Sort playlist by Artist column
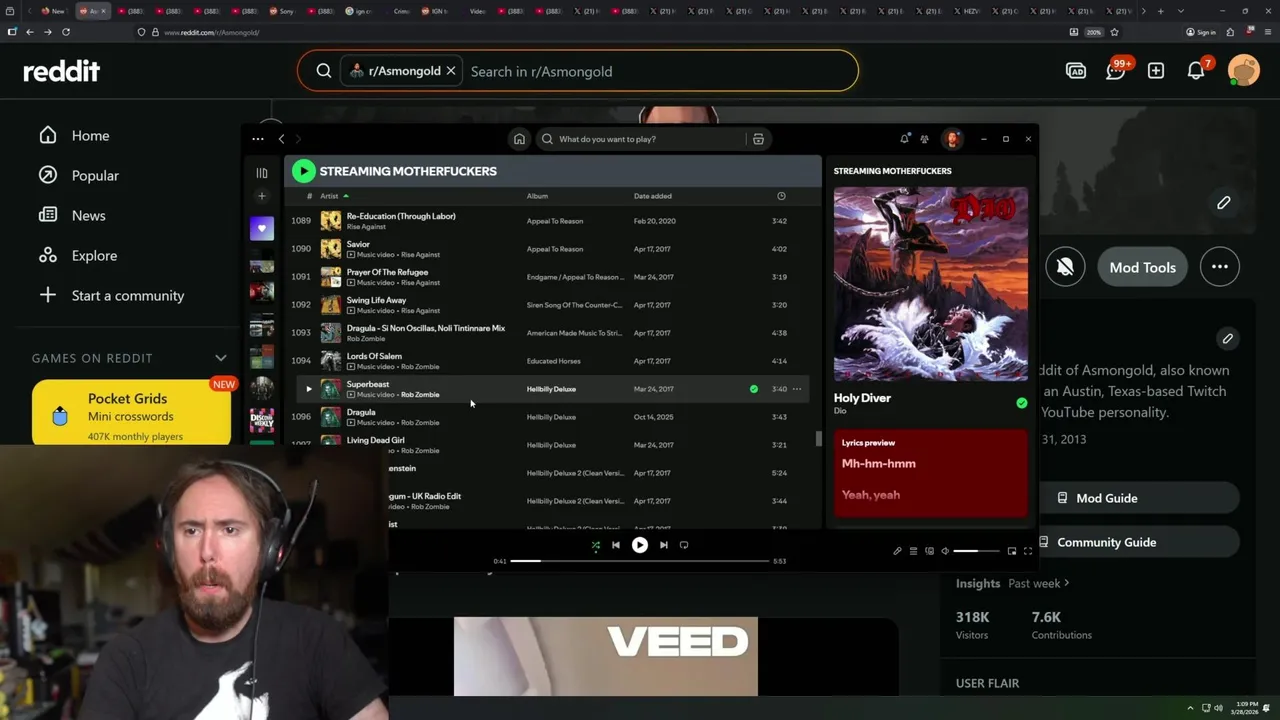Screen dimensions: 1280x720 [329, 196]
